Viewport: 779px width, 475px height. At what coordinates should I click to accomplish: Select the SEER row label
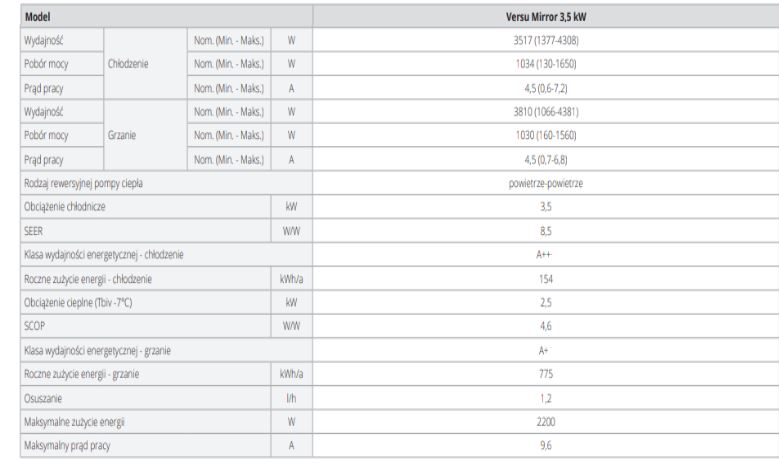[x=33, y=230]
